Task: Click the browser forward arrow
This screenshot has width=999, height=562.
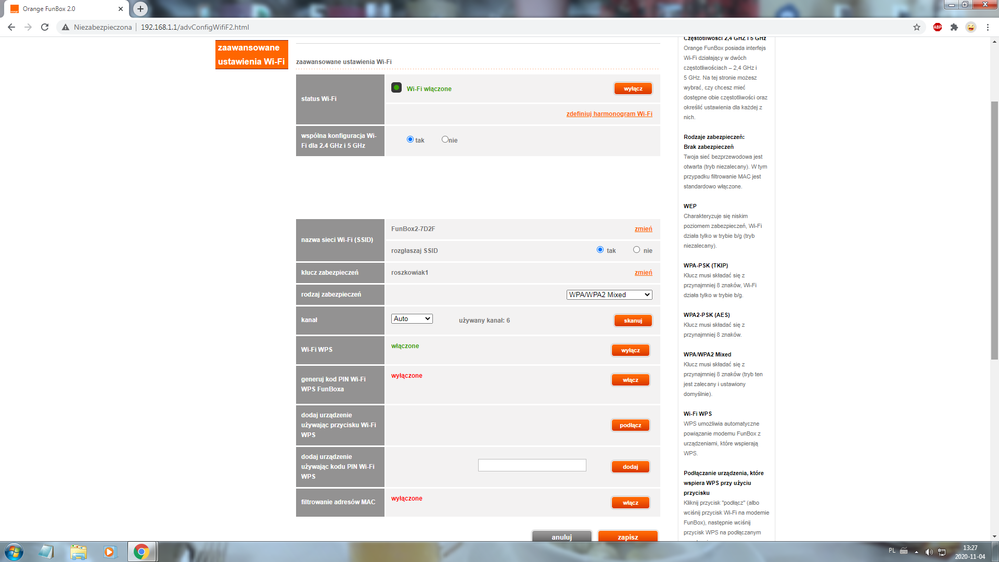Action: (28, 27)
